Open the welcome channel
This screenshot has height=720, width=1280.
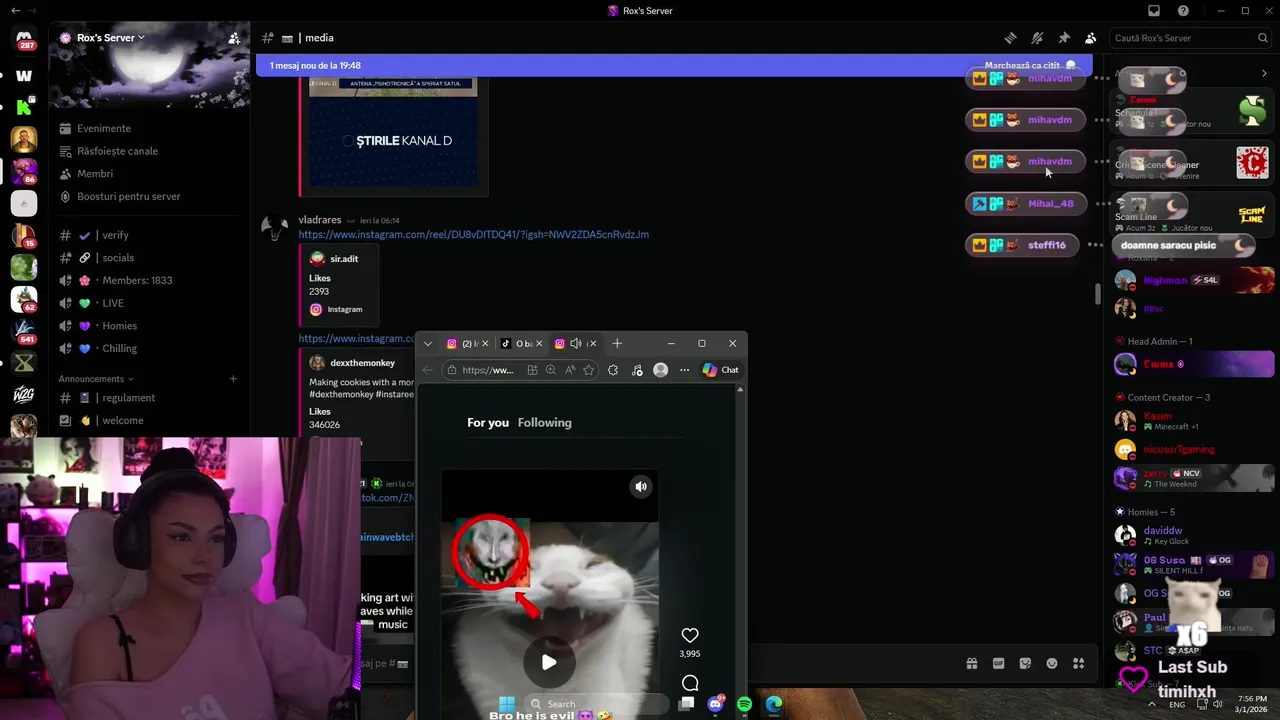(150, 420)
